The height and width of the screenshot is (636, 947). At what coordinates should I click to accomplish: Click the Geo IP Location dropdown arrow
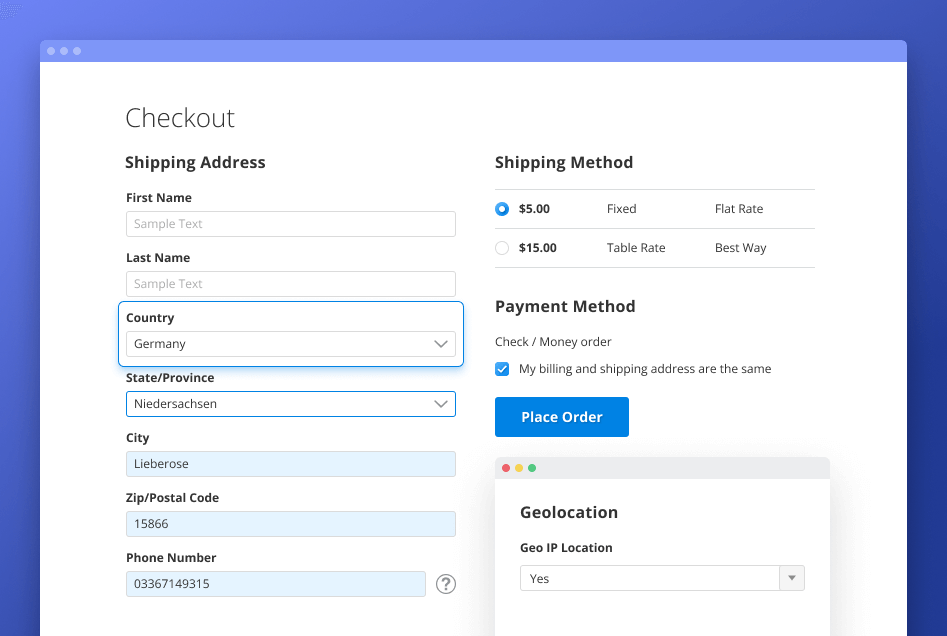[791, 577]
